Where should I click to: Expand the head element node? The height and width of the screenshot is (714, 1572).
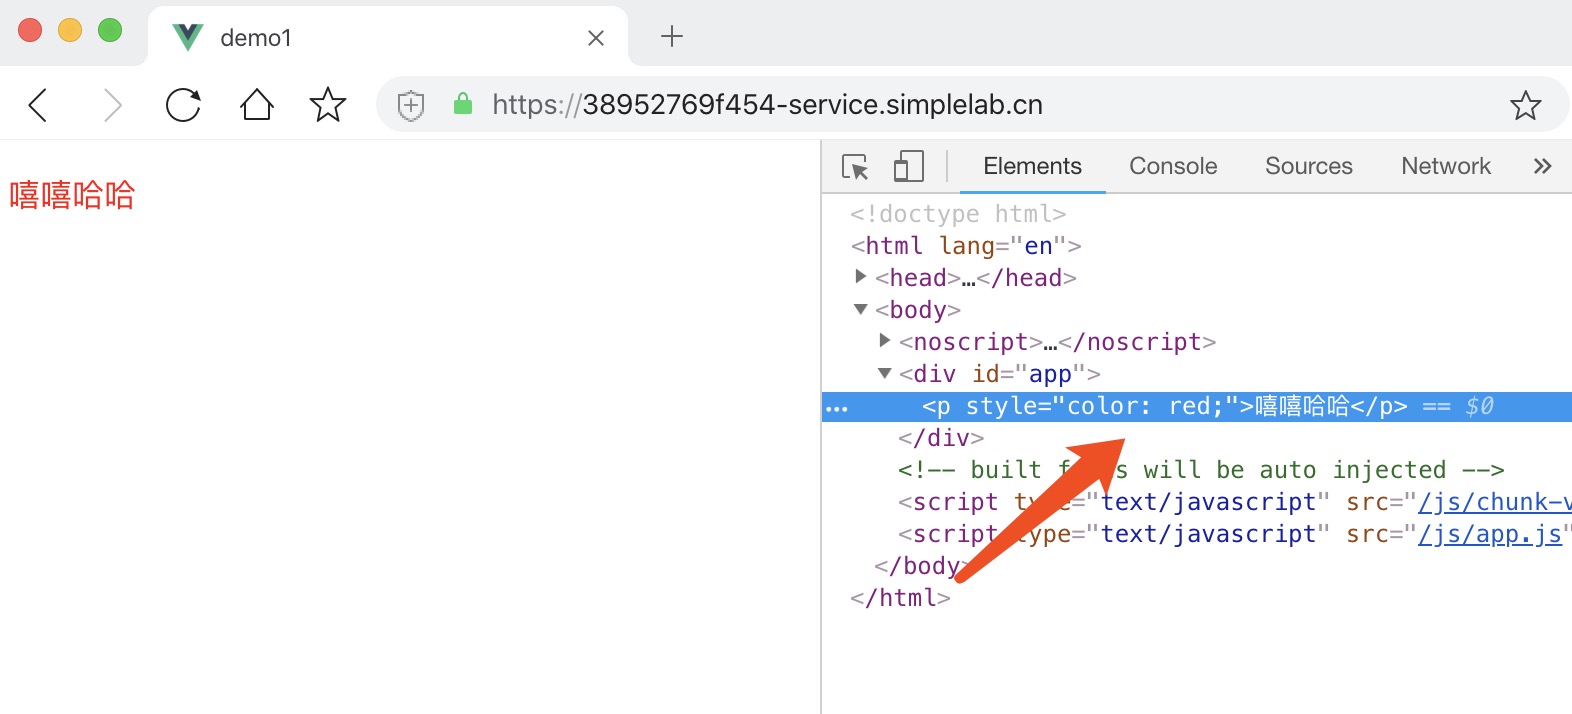(861, 277)
